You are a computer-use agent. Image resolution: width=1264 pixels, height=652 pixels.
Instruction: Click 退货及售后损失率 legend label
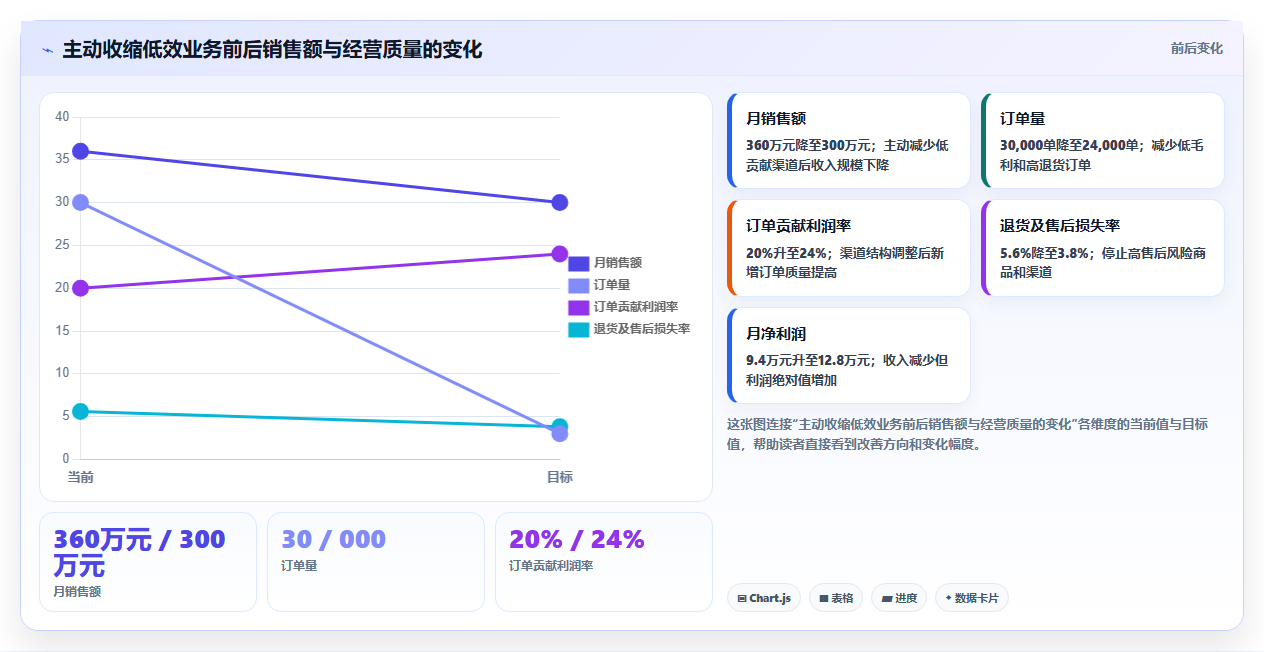click(642, 329)
